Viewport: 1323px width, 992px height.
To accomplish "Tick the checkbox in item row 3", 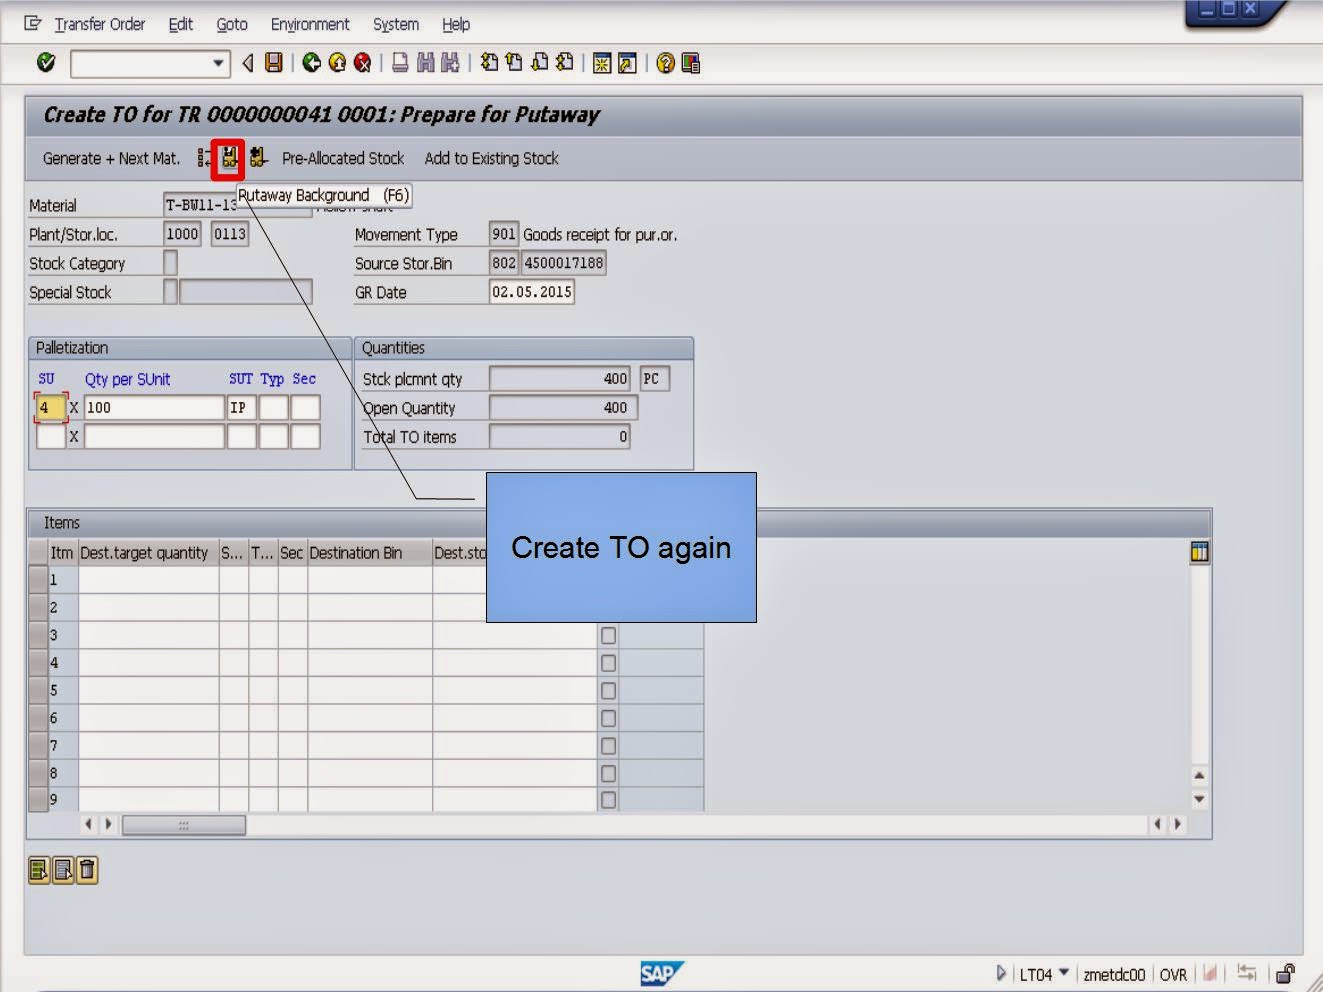I will click(x=608, y=635).
